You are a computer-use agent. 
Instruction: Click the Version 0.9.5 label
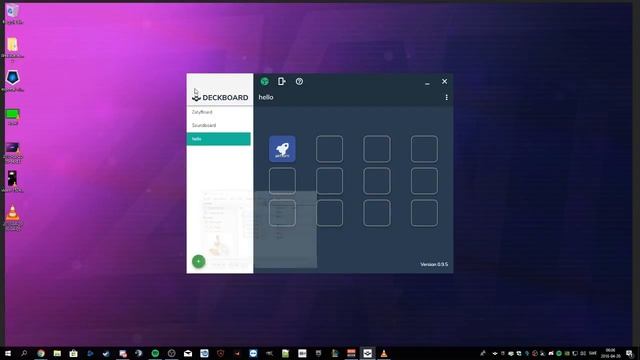pos(434,264)
